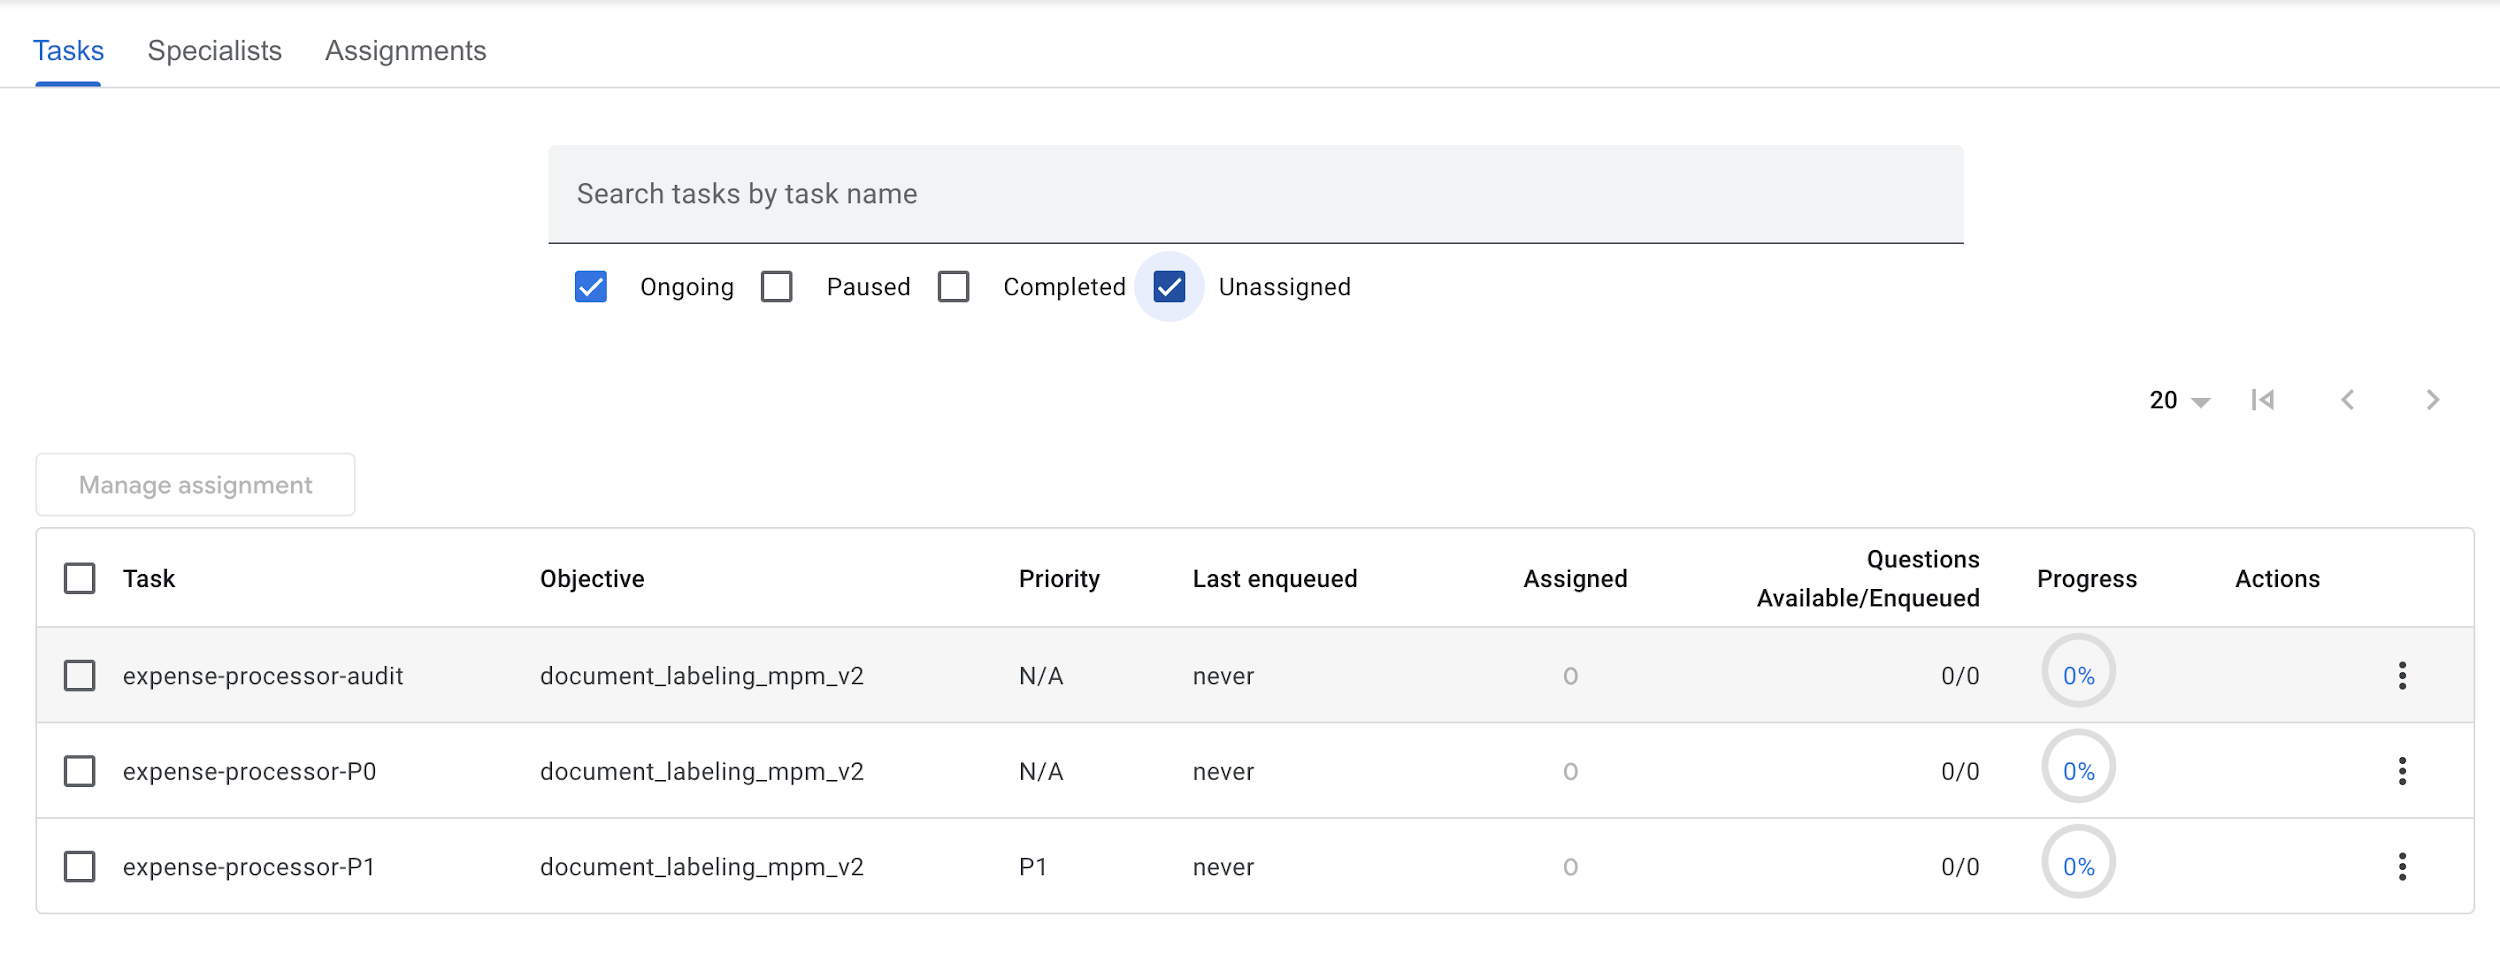Click the task name search field
2500x955 pixels.
pyautogui.click(x=1255, y=194)
